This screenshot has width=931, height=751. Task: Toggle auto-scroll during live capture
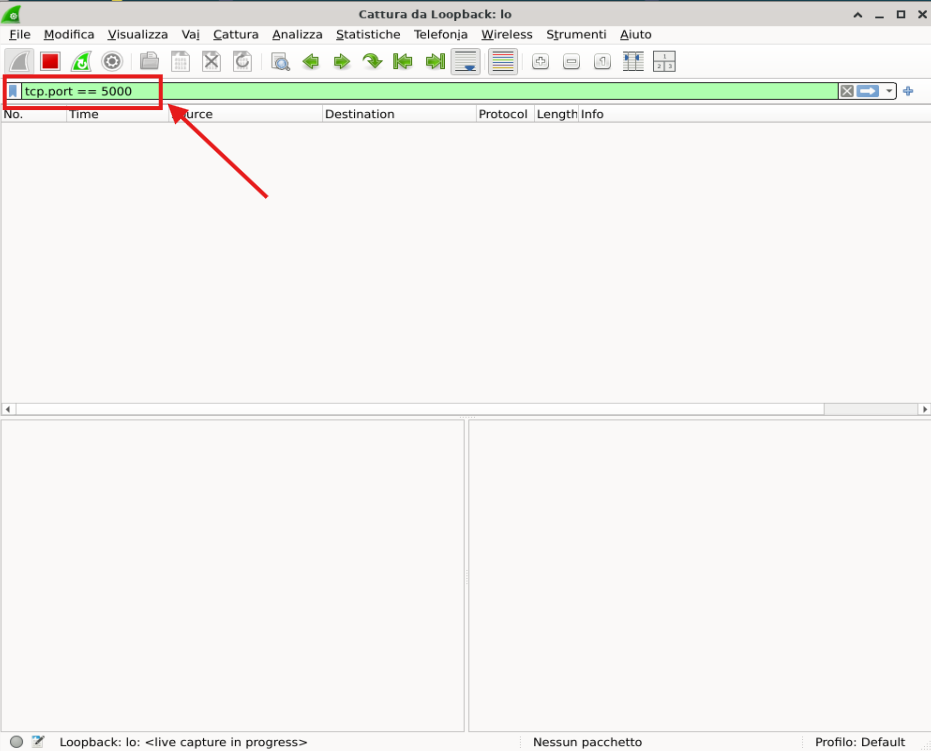pos(466,61)
